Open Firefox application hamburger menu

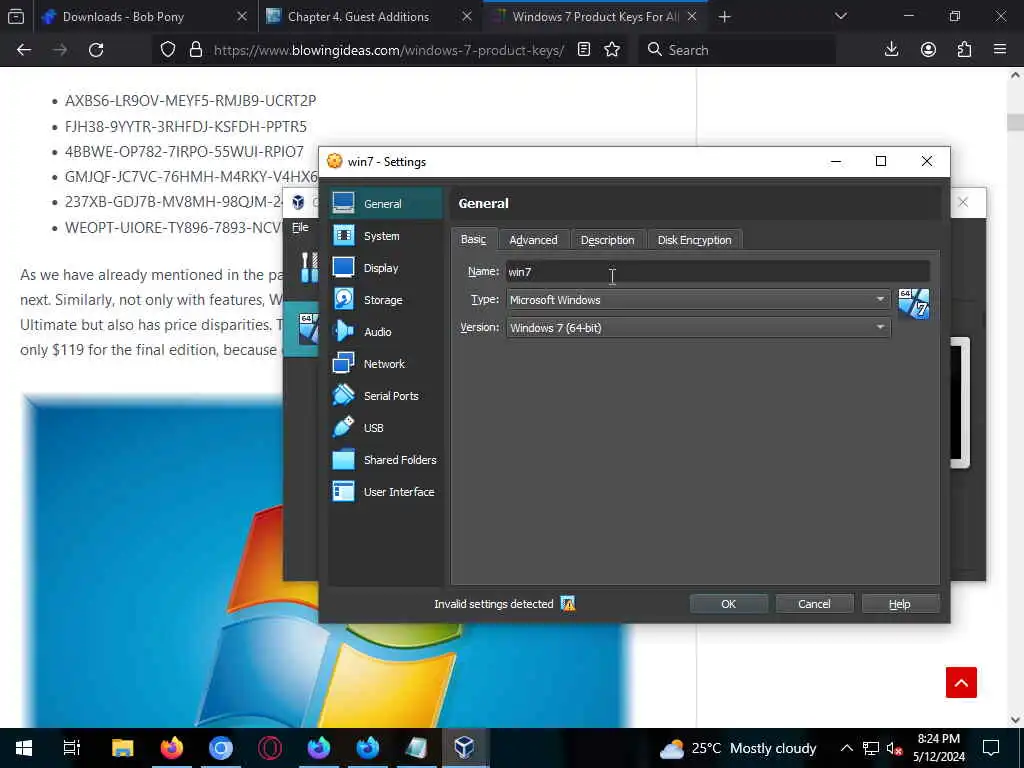pyautogui.click(x=1000, y=50)
